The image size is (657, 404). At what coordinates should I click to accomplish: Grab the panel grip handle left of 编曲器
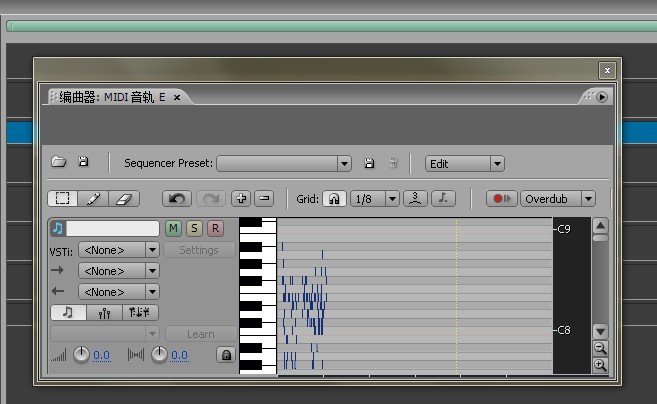pyautogui.click(x=53, y=97)
